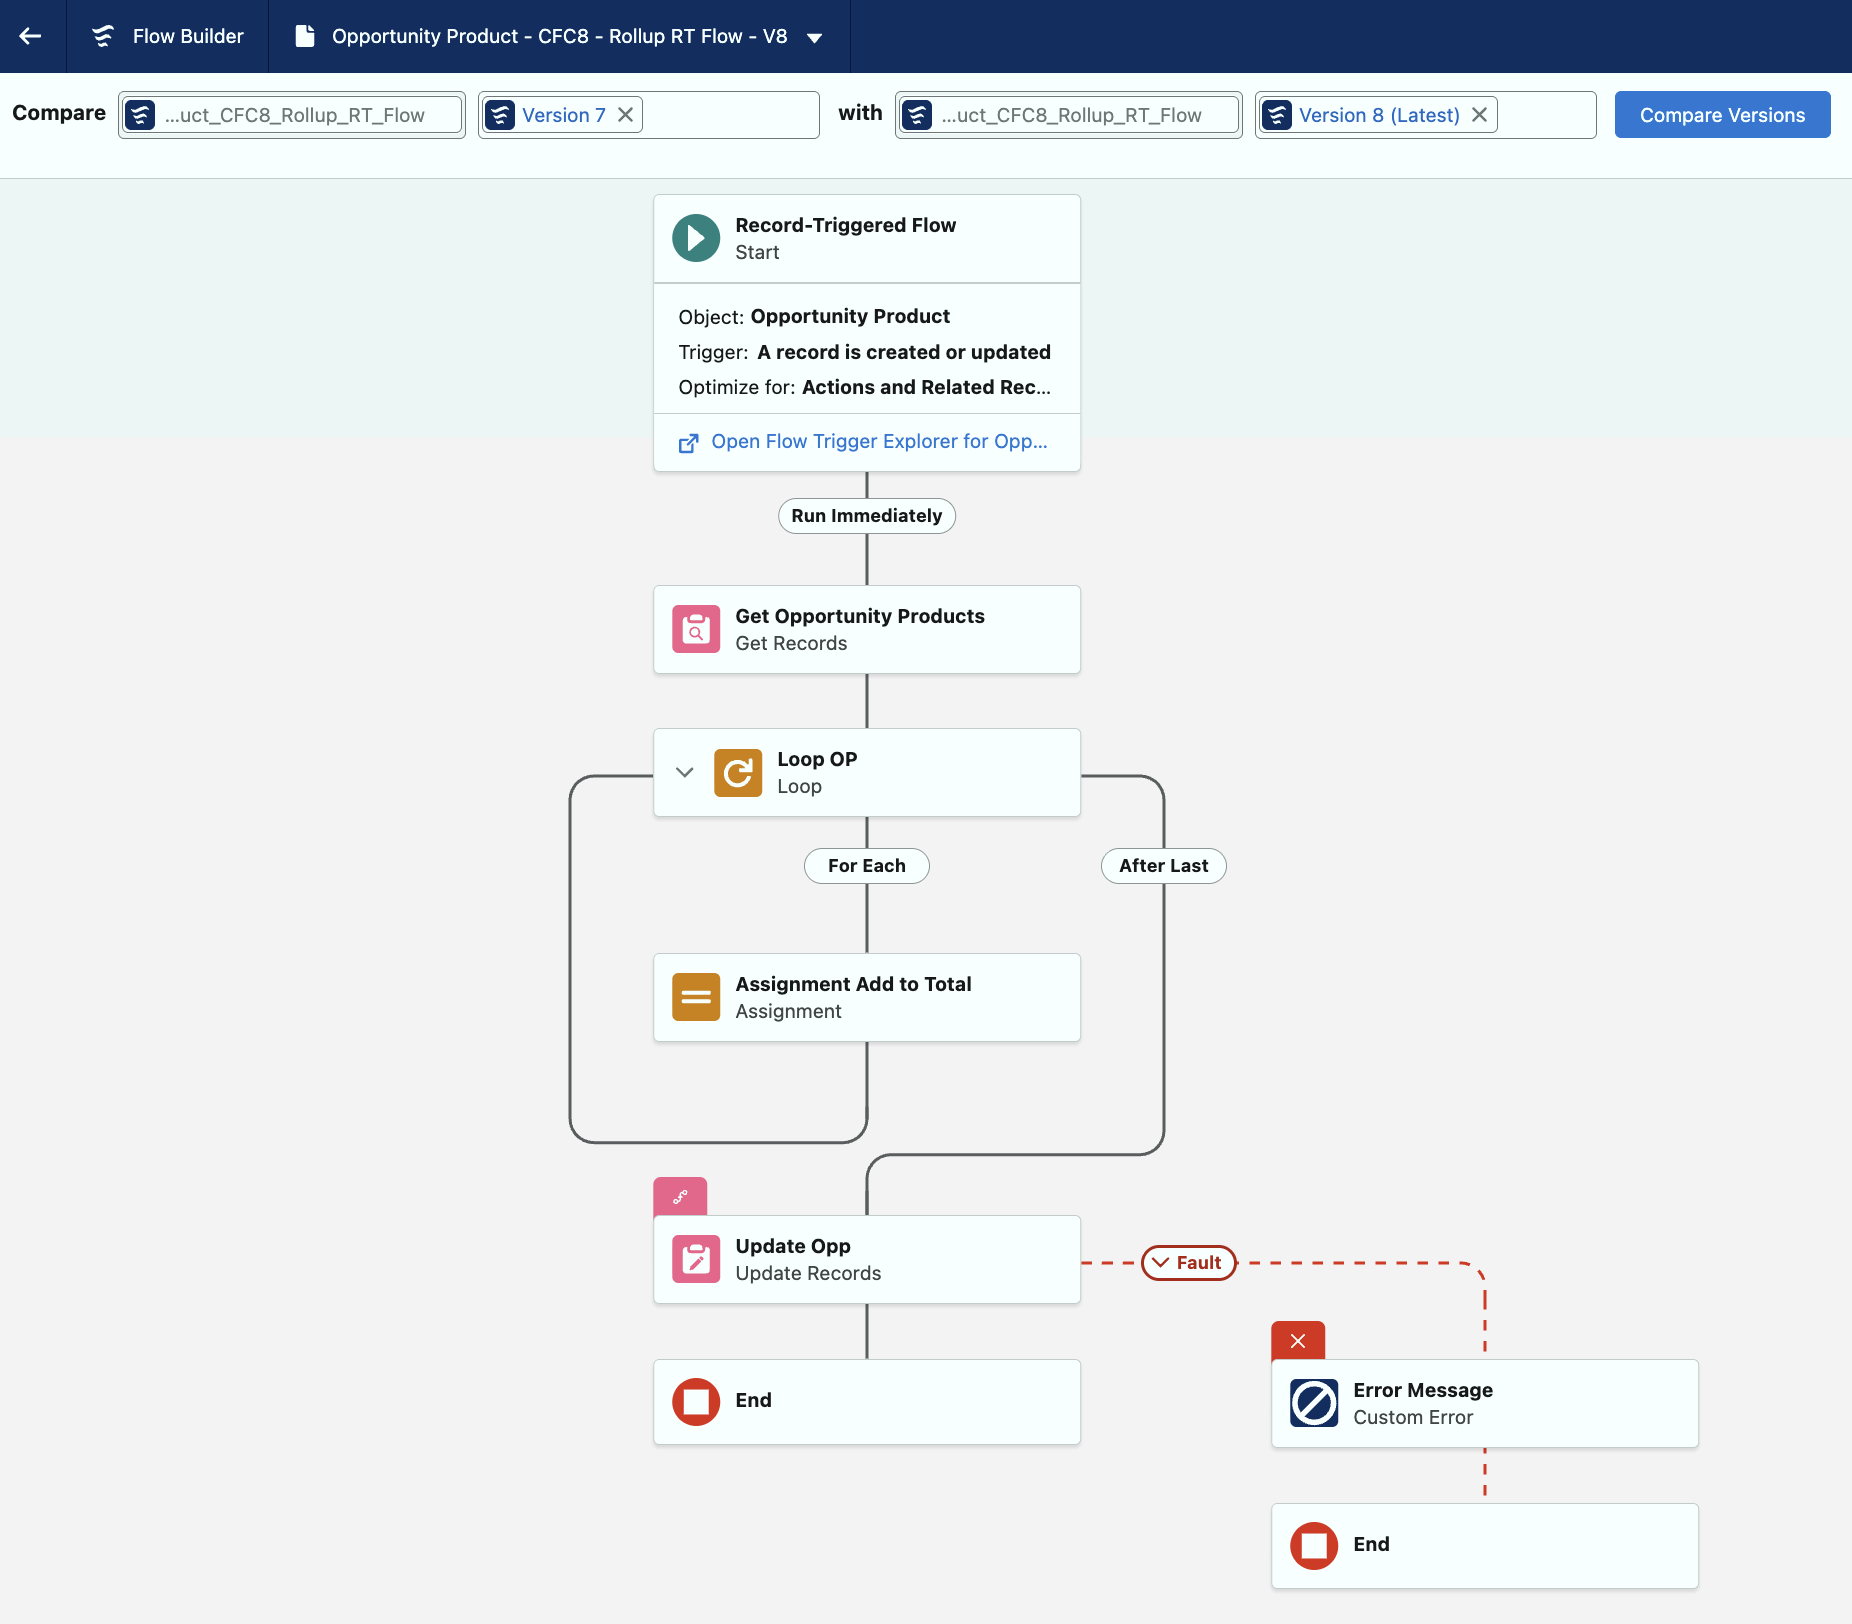Click the first flow name field
The height and width of the screenshot is (1624, 1852).
(x=292, y=115)
